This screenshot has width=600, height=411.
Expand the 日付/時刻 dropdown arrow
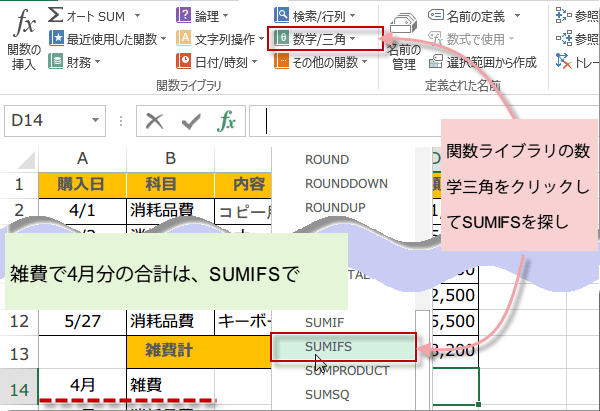(x=254, y=62)
